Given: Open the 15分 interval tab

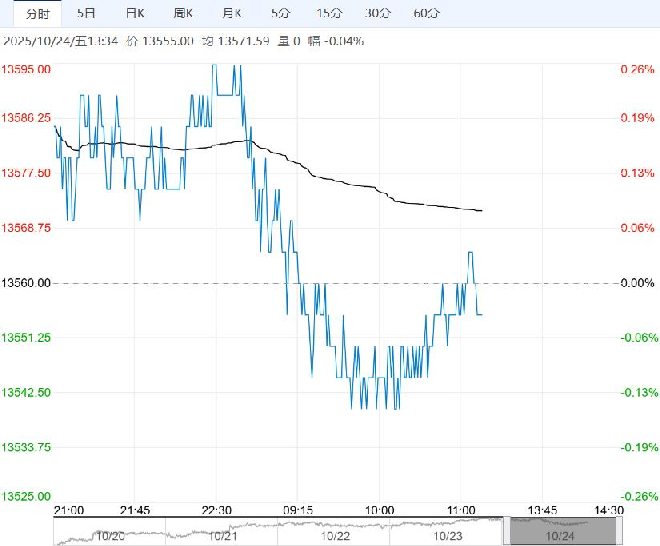Looking at the screenshot, I should coord(328,13).
